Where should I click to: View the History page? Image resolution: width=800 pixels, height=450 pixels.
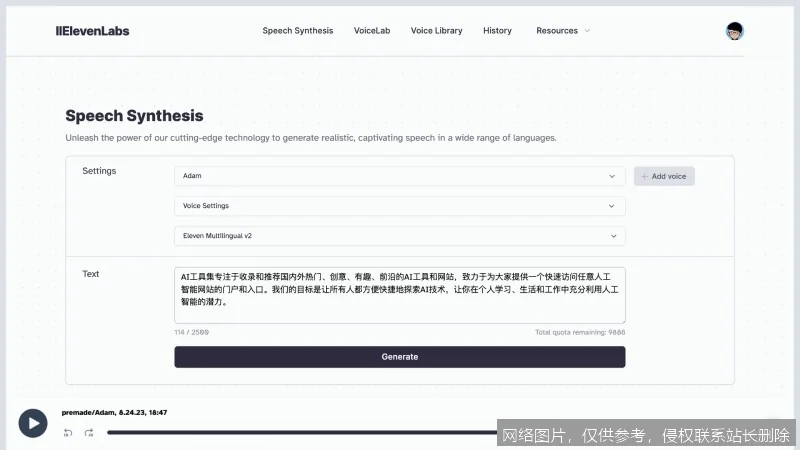click(497, 31)
